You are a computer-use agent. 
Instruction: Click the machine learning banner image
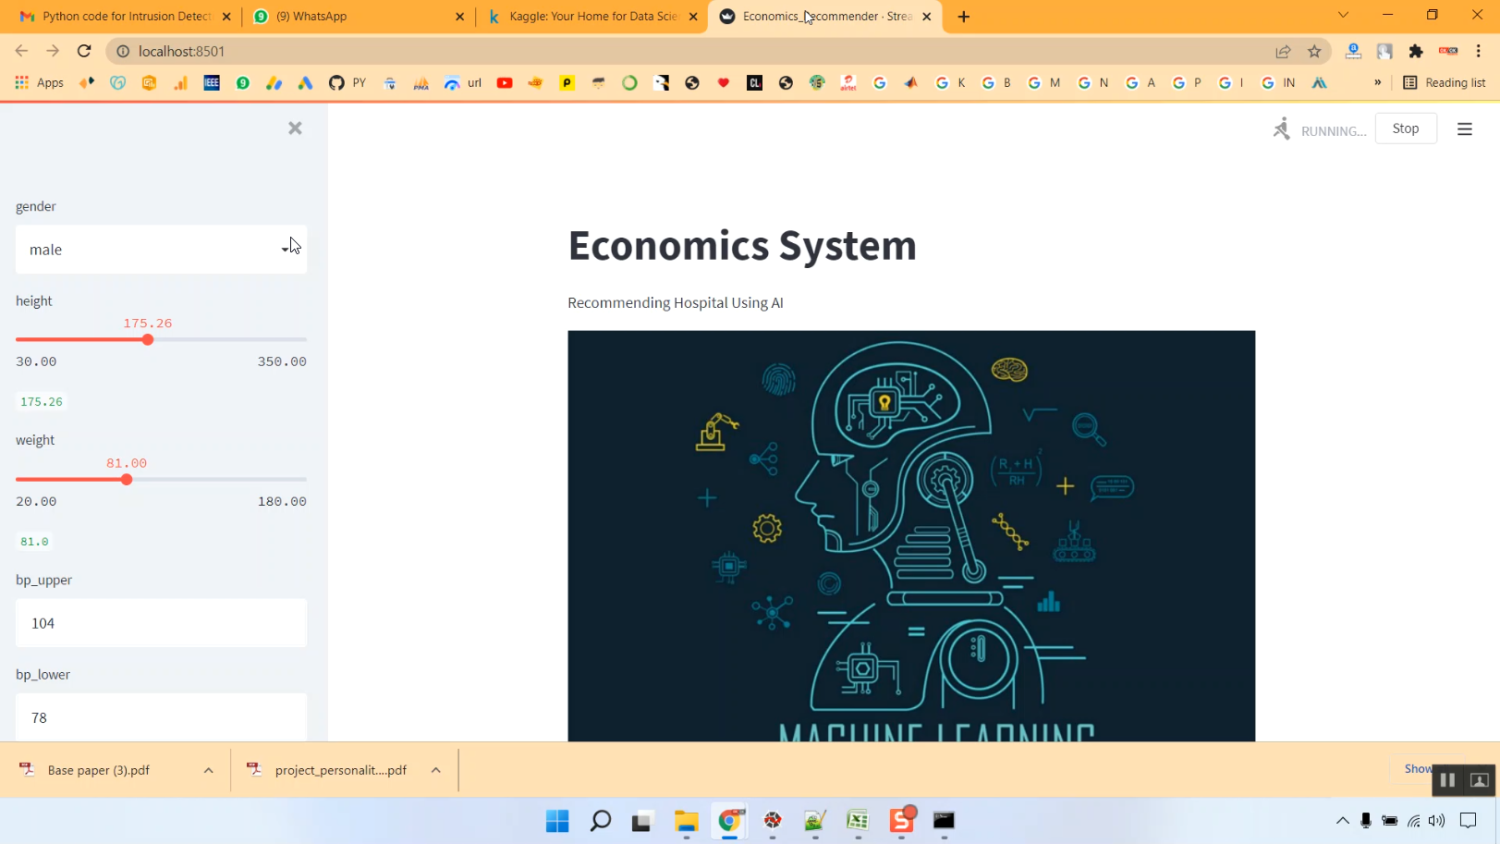(911, 536)
